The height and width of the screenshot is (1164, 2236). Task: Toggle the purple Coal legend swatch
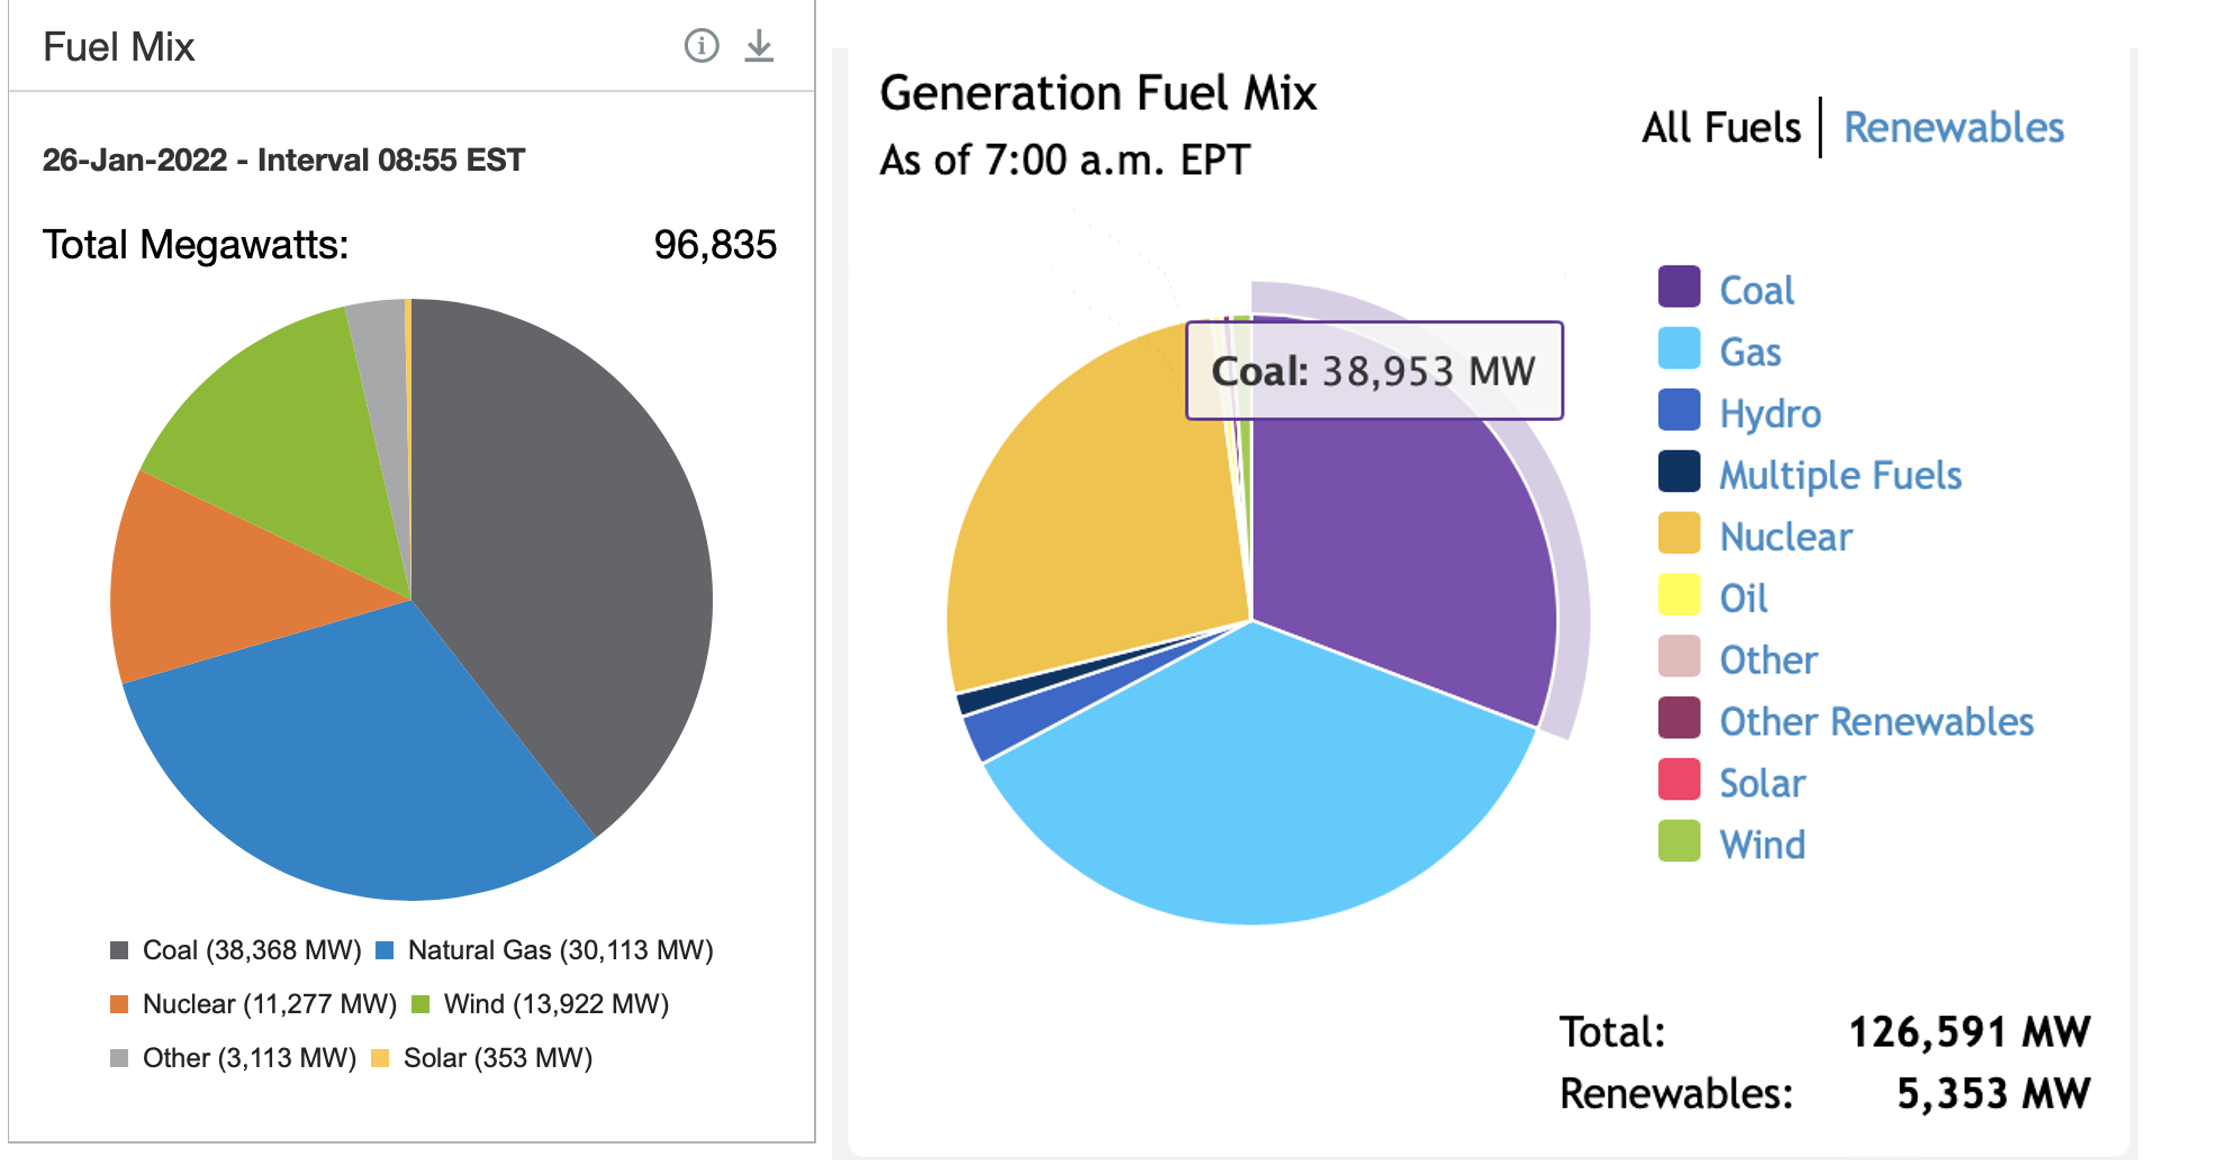pos(1678,287)
